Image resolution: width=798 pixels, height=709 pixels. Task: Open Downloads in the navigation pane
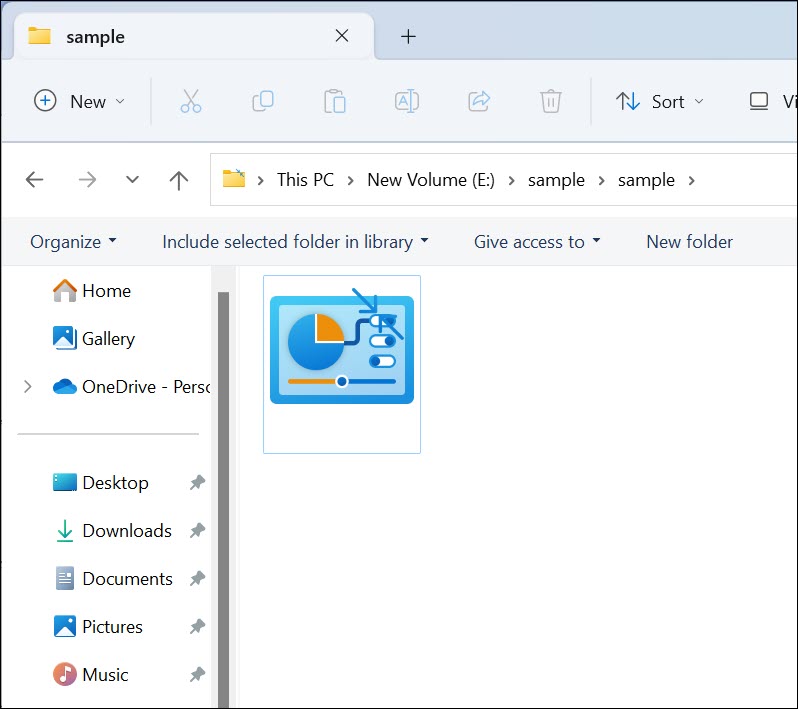(x=126, y=531)
